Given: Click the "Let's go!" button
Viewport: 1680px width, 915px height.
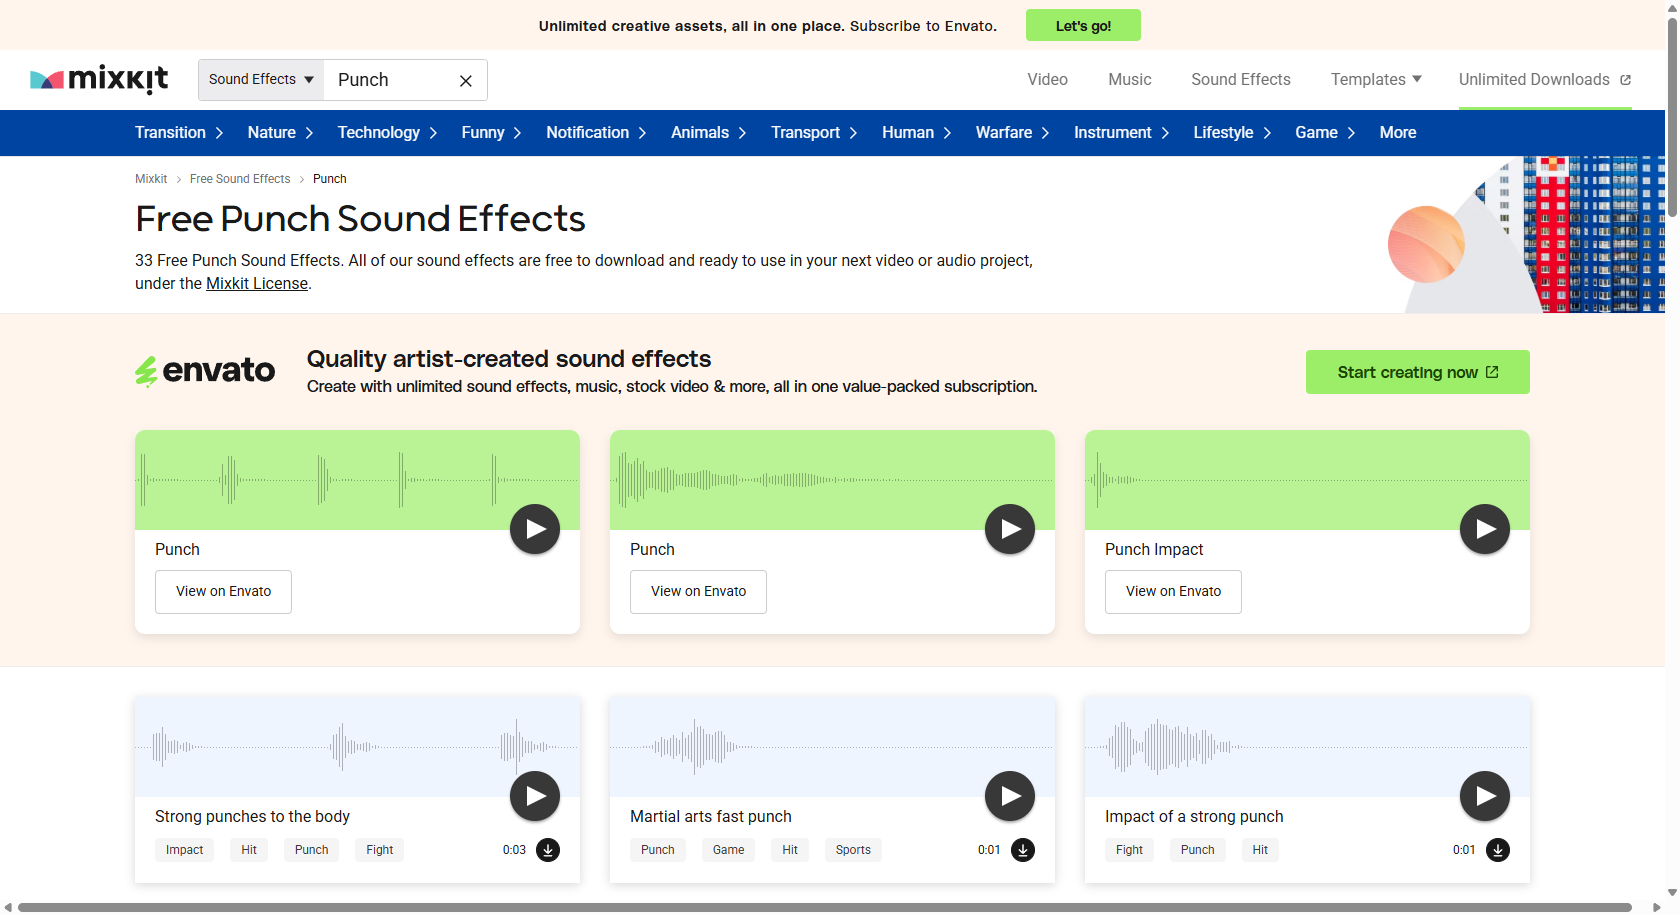Looking at the screenshot, I should 1083,25.
